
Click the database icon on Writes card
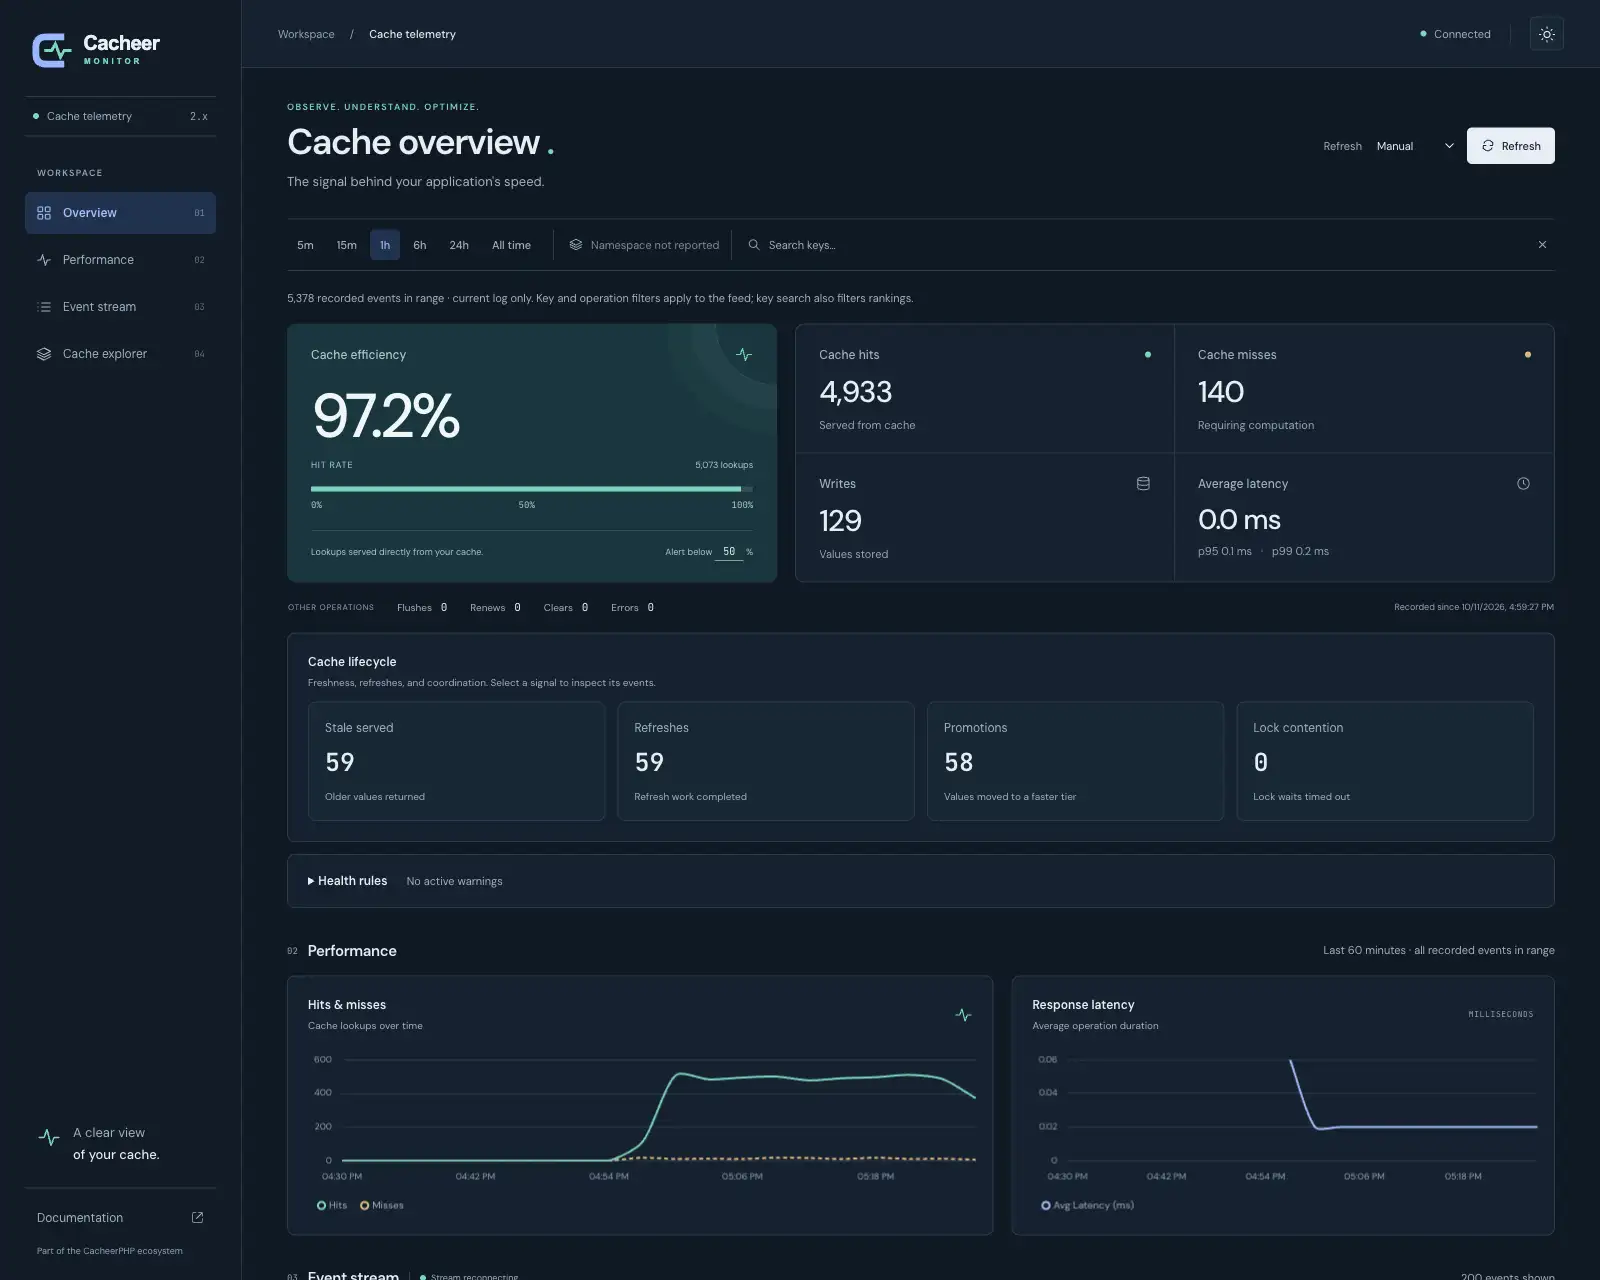click(1143, 484)
